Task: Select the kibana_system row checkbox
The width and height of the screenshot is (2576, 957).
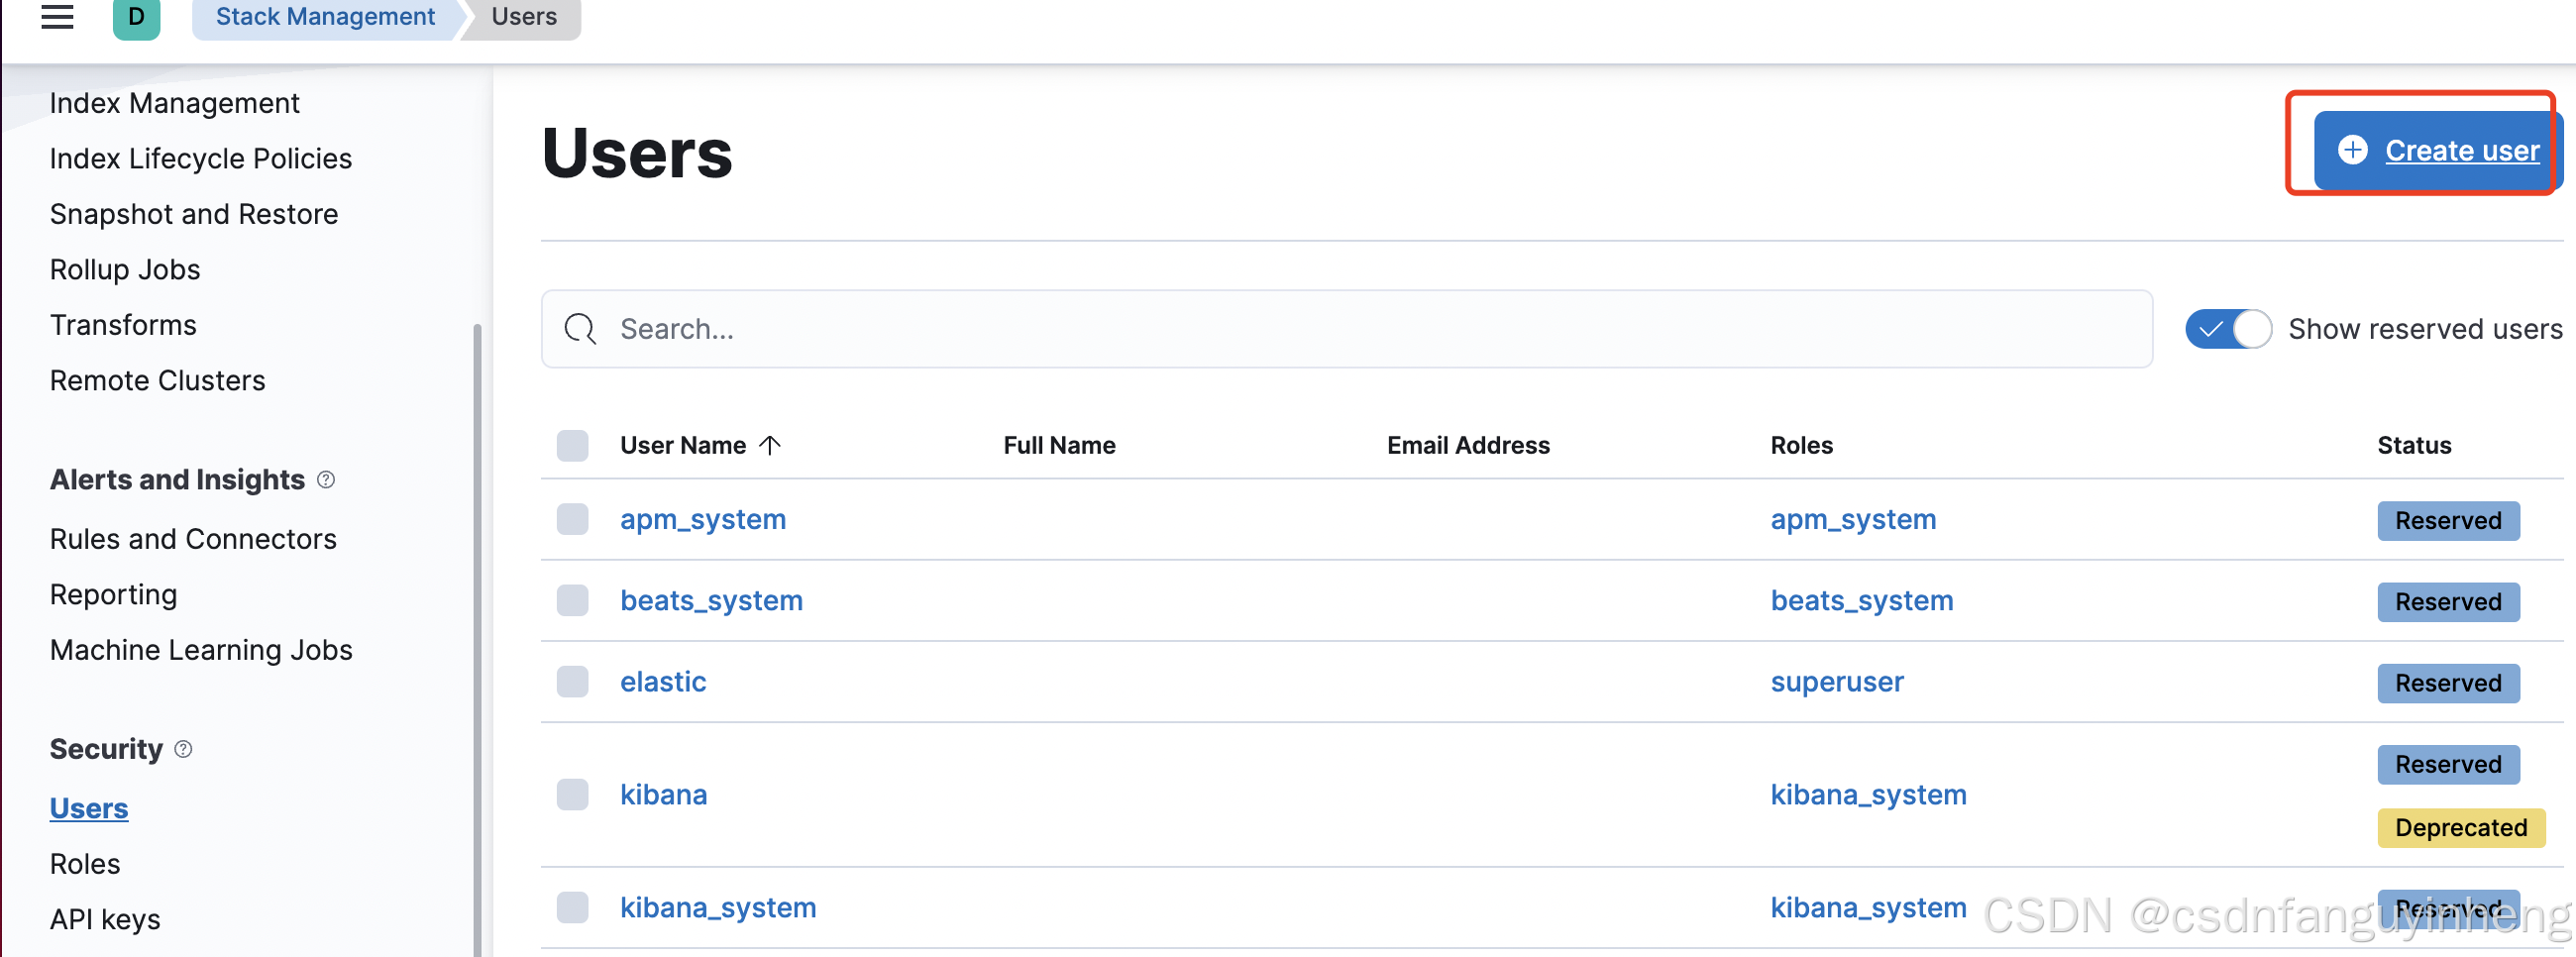Action: click(x=572, y=907)
